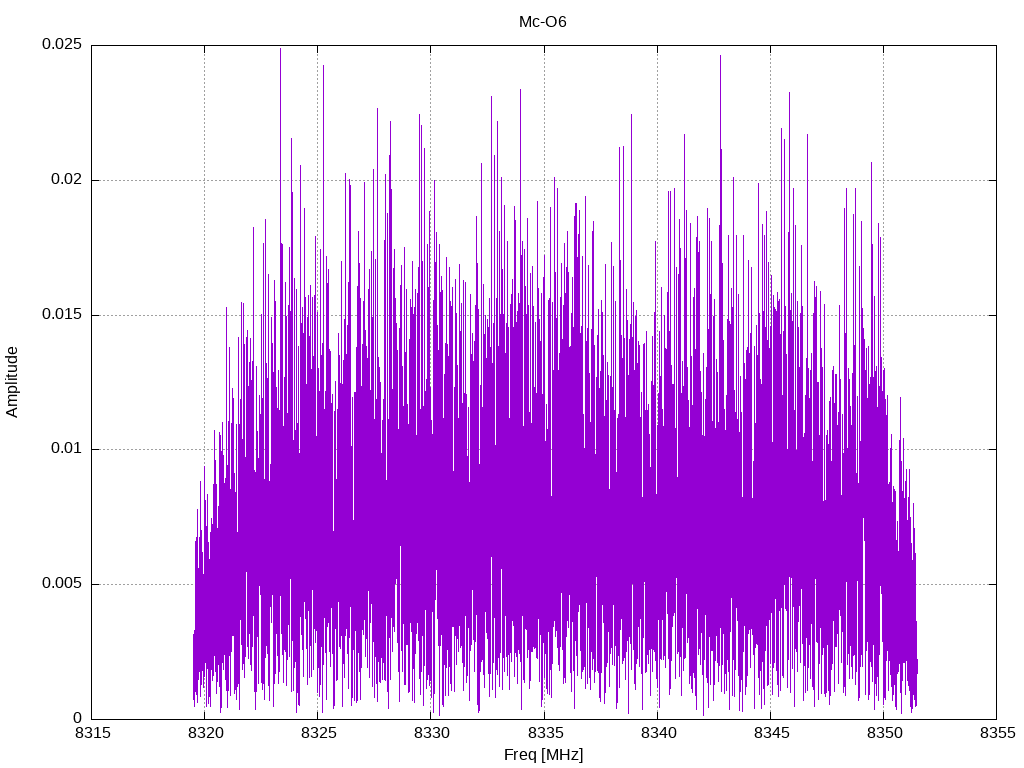Click the y-axis tick label 0.025
Screen dimensions: 1024x768
click(x=62, y=44)
